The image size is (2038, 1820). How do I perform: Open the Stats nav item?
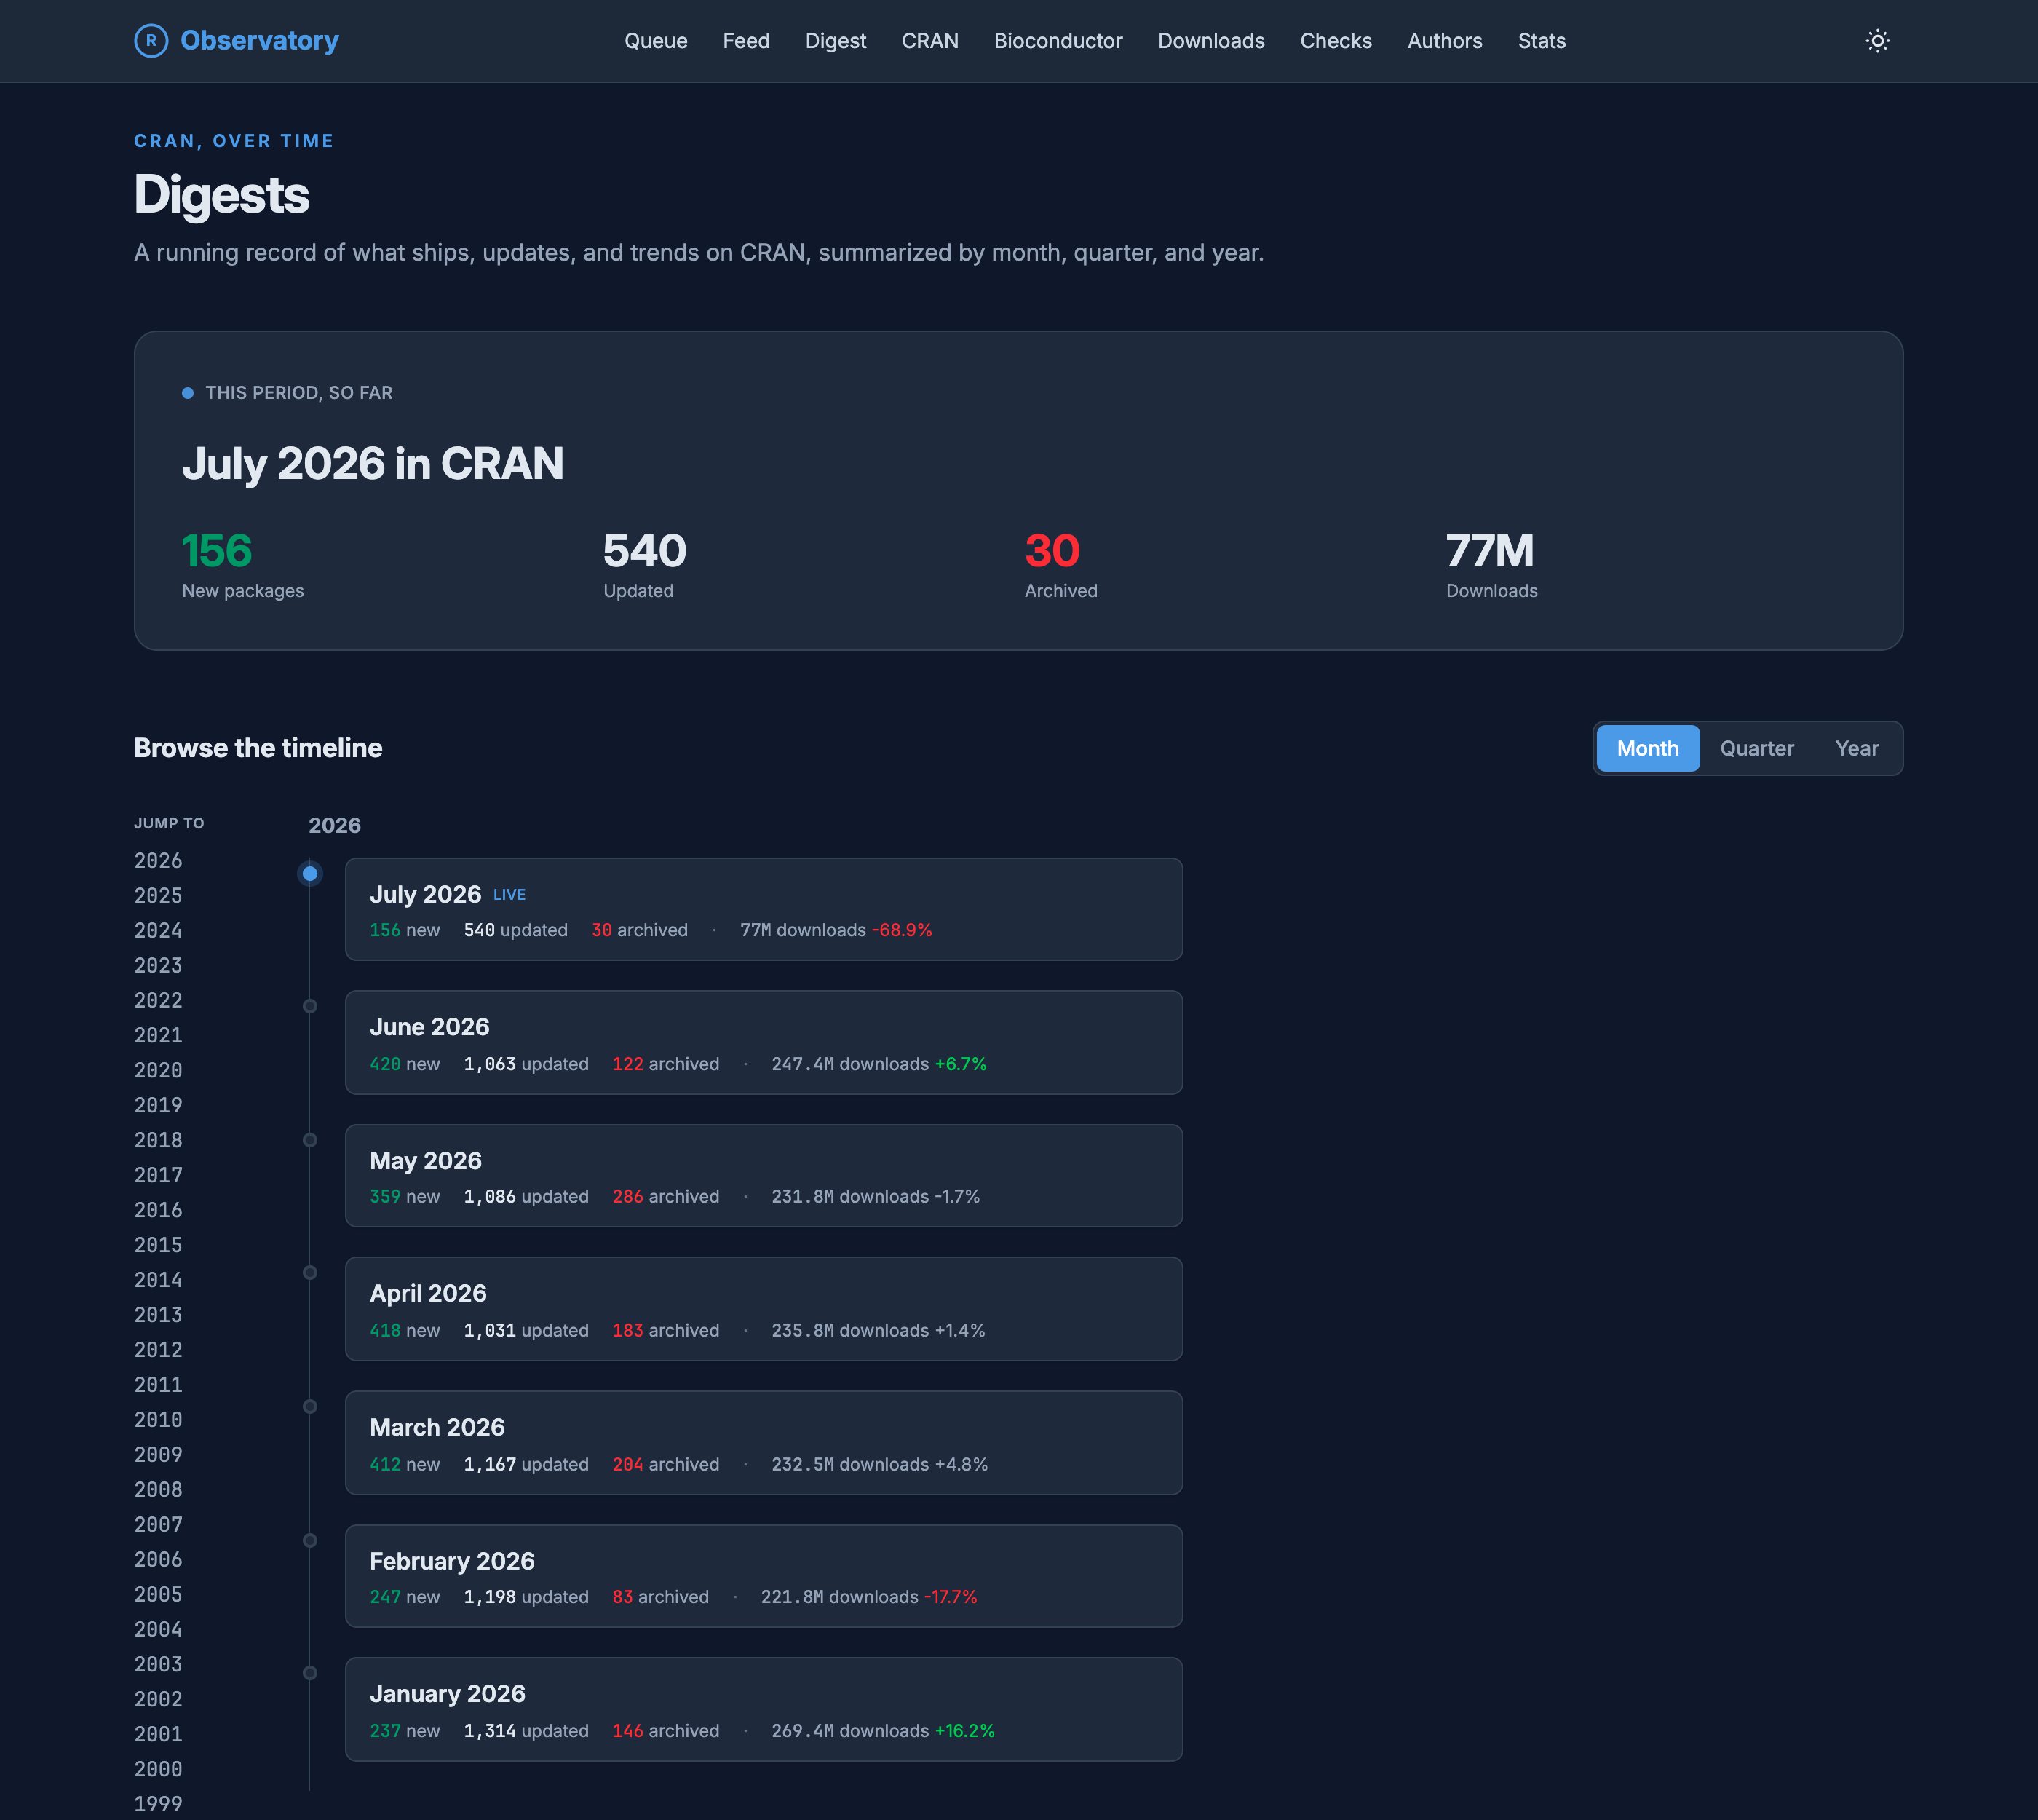click(x=1542, y=41)
